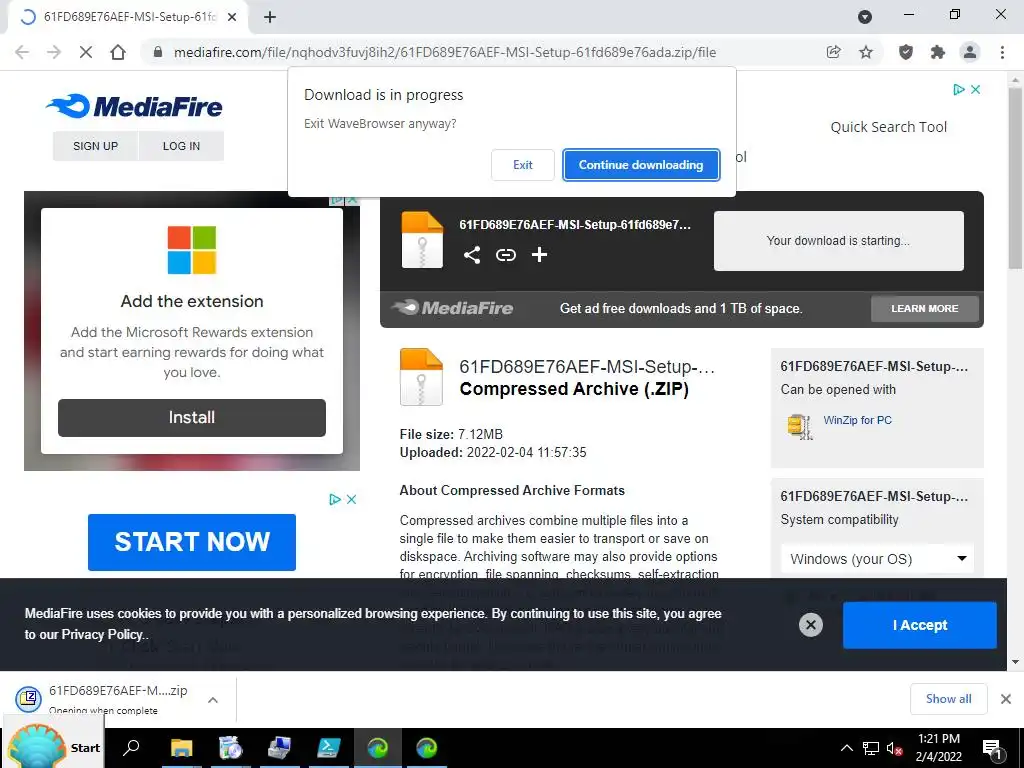
Task: Open notification center icon
Action: pyautogui.click(x=992, y=748)
